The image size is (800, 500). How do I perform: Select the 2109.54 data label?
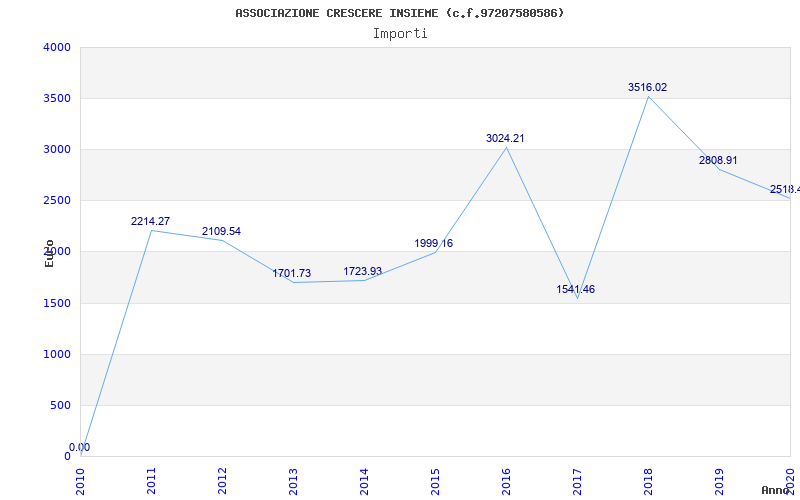(x=221, y=231)
